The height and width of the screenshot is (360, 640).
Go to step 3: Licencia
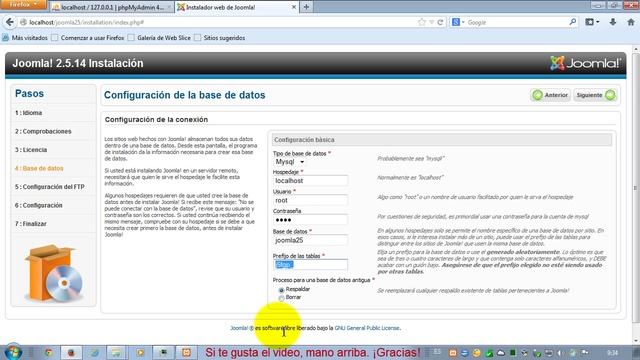[x=31, y=150]
